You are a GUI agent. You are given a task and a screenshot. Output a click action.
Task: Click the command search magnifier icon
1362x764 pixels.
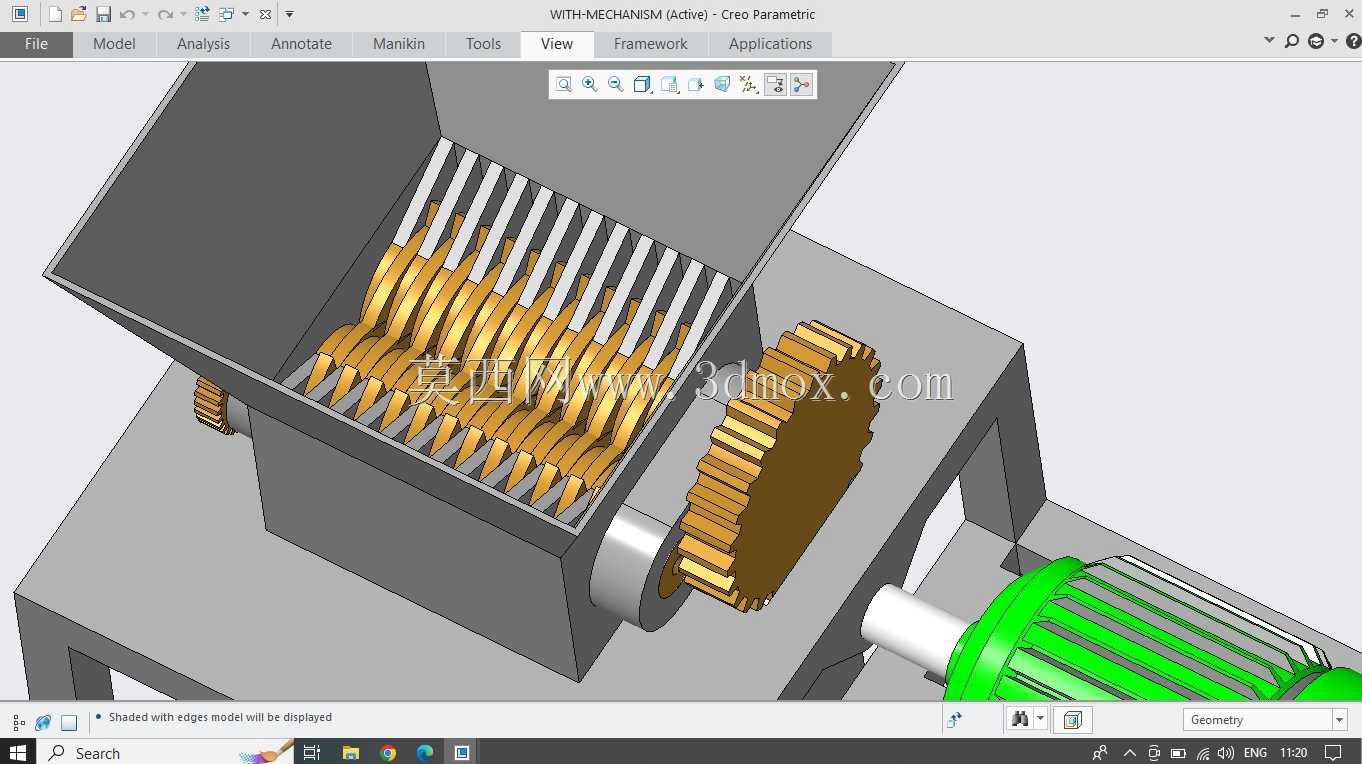[x=1292, y=41]
